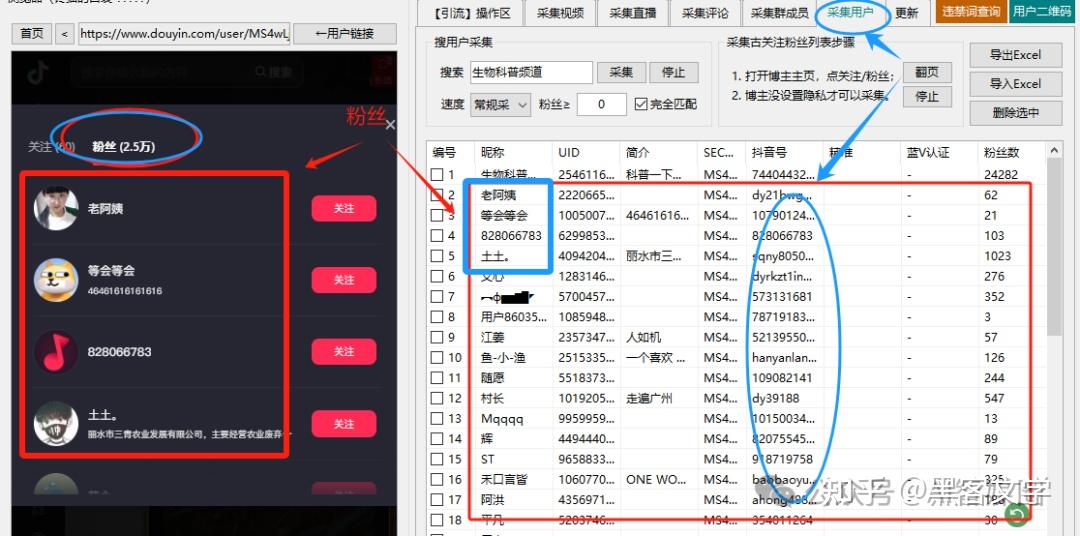Viewport: 1080px width, 536px height.
Task: Go to 首页 in the browser panel
Action: (32, 34)
